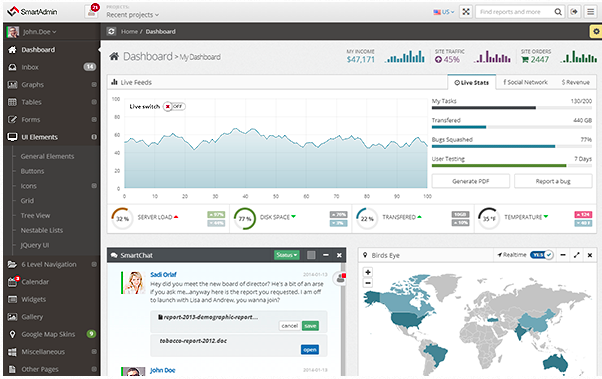This screenshot has width=602, height=379.
Task: Click the Site Traffic sparkline chart
Action: coord(492,56)
